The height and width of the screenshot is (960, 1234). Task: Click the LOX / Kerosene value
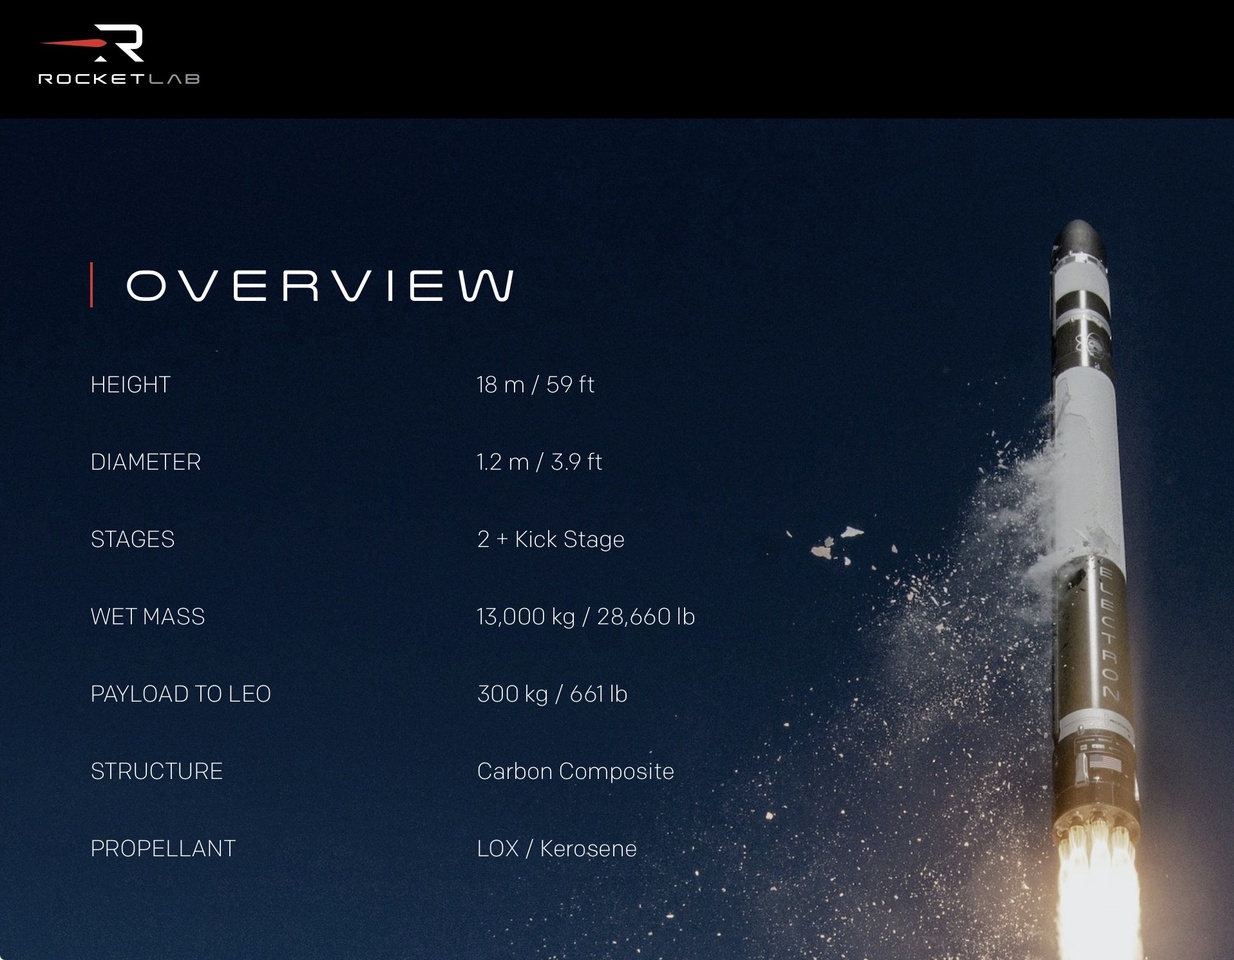pos(557,849)
